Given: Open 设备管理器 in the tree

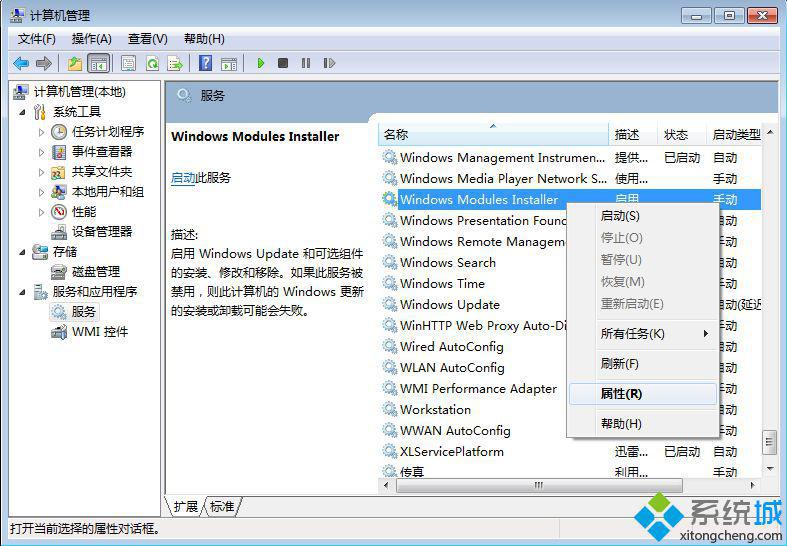Looking at the screenshot, I should 102,231.
